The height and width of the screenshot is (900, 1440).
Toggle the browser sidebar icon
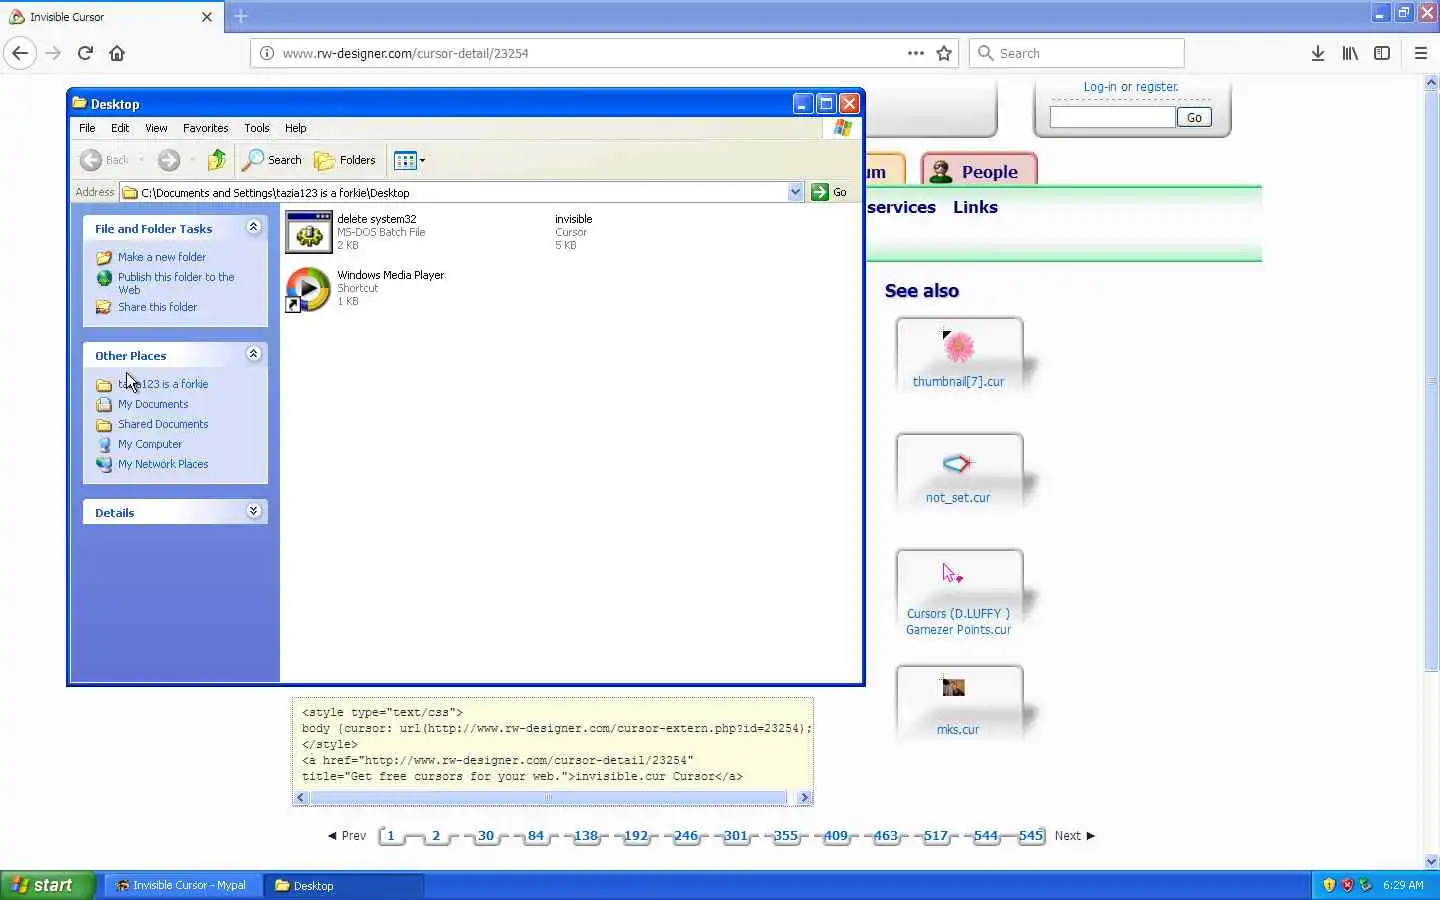pyautogui.click(x=1382, y=53)
